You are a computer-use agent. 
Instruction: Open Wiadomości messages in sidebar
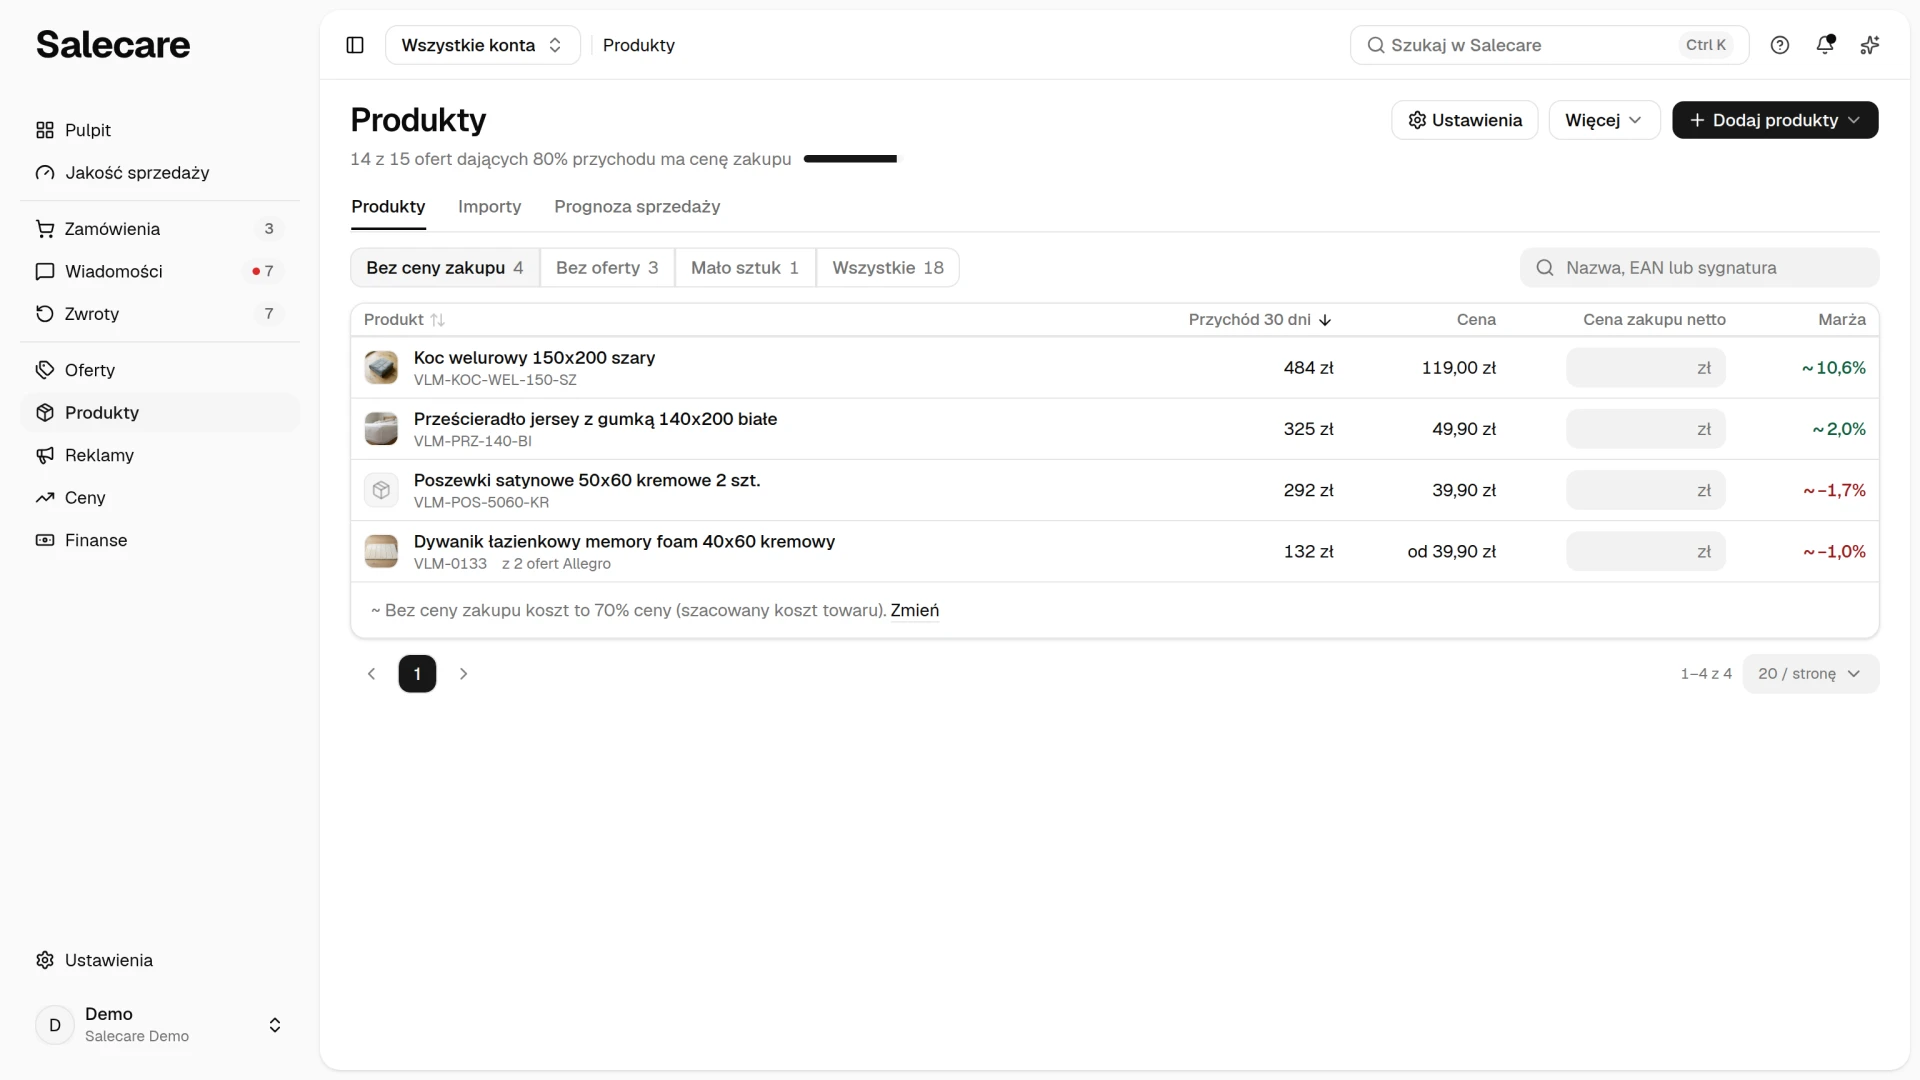click(x=160, y=271)
